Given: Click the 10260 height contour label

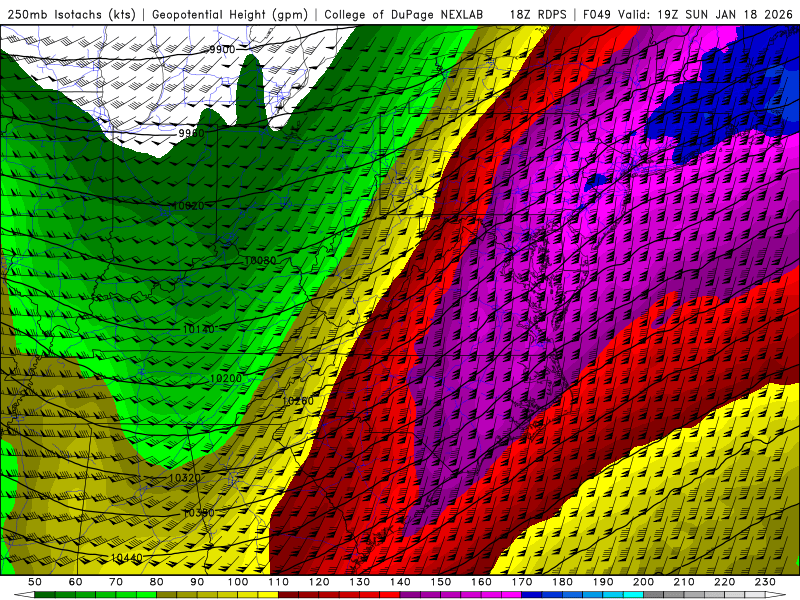Looking at the screenshot, I should (x=298, y=401).
